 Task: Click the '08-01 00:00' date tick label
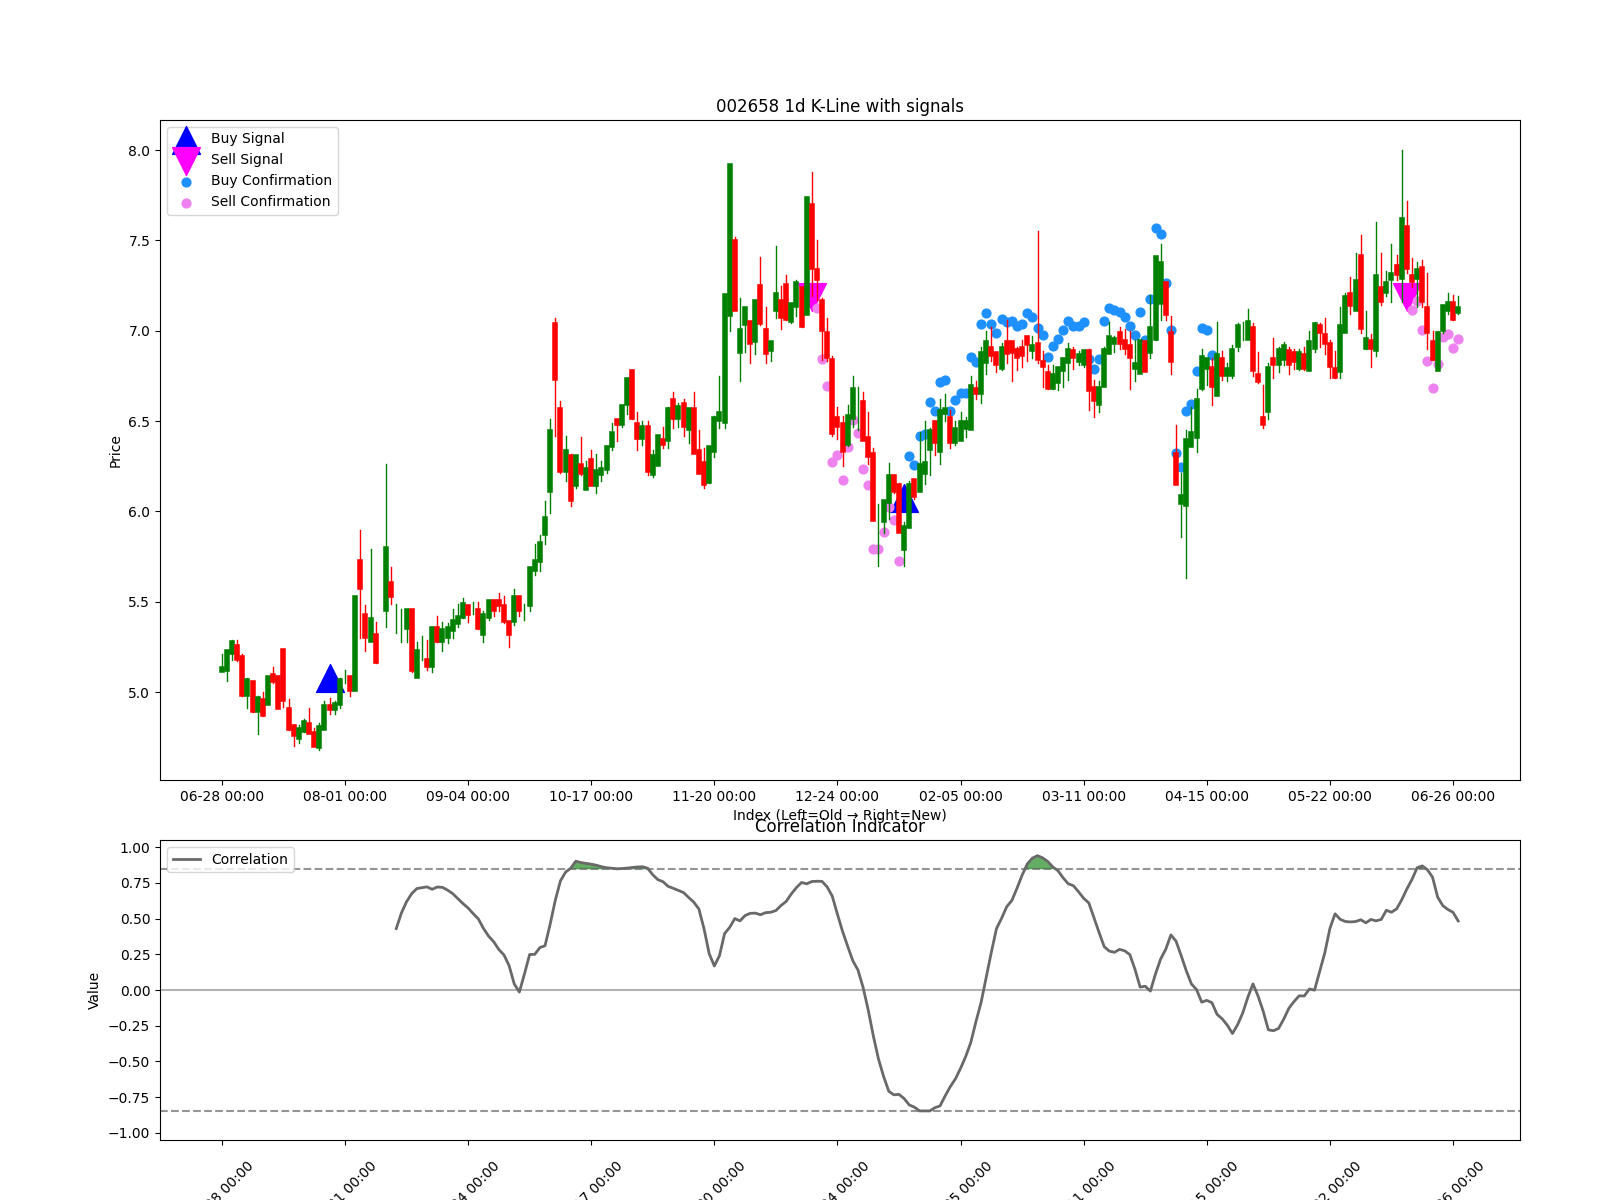tap(345, 796)
